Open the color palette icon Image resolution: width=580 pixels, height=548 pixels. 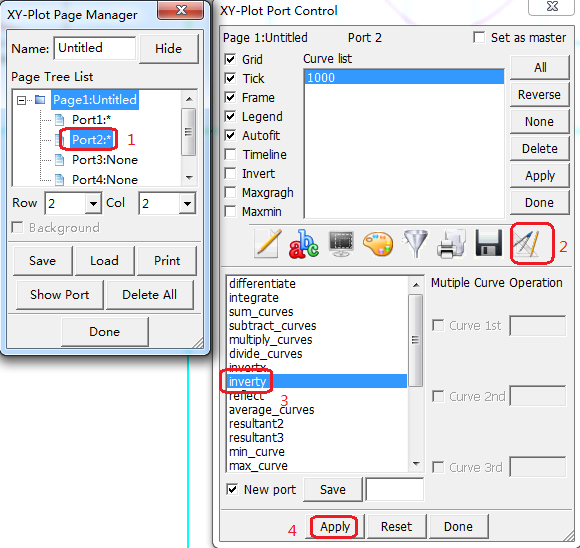tap(378, 243)
